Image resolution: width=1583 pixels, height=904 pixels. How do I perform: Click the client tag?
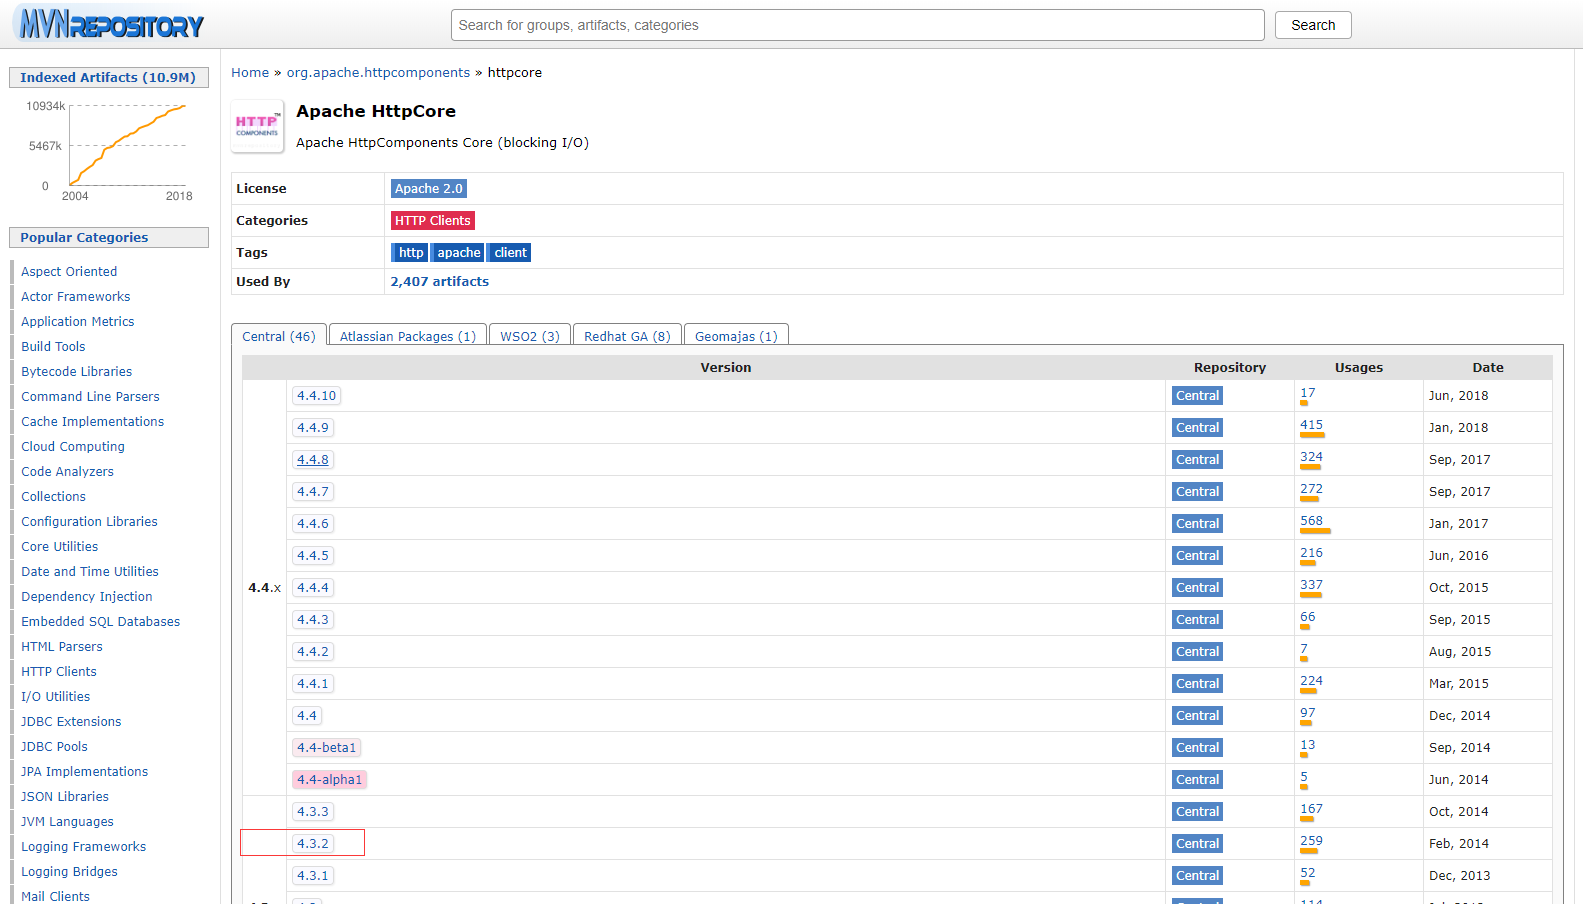click(510, 253)
